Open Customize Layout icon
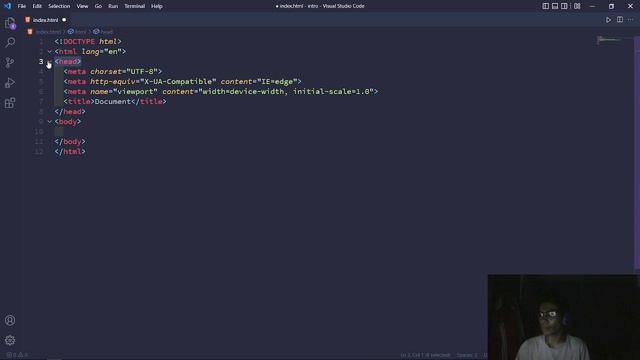Image resolution: width=640 pixels, height=360 pixels. [577, 6]
